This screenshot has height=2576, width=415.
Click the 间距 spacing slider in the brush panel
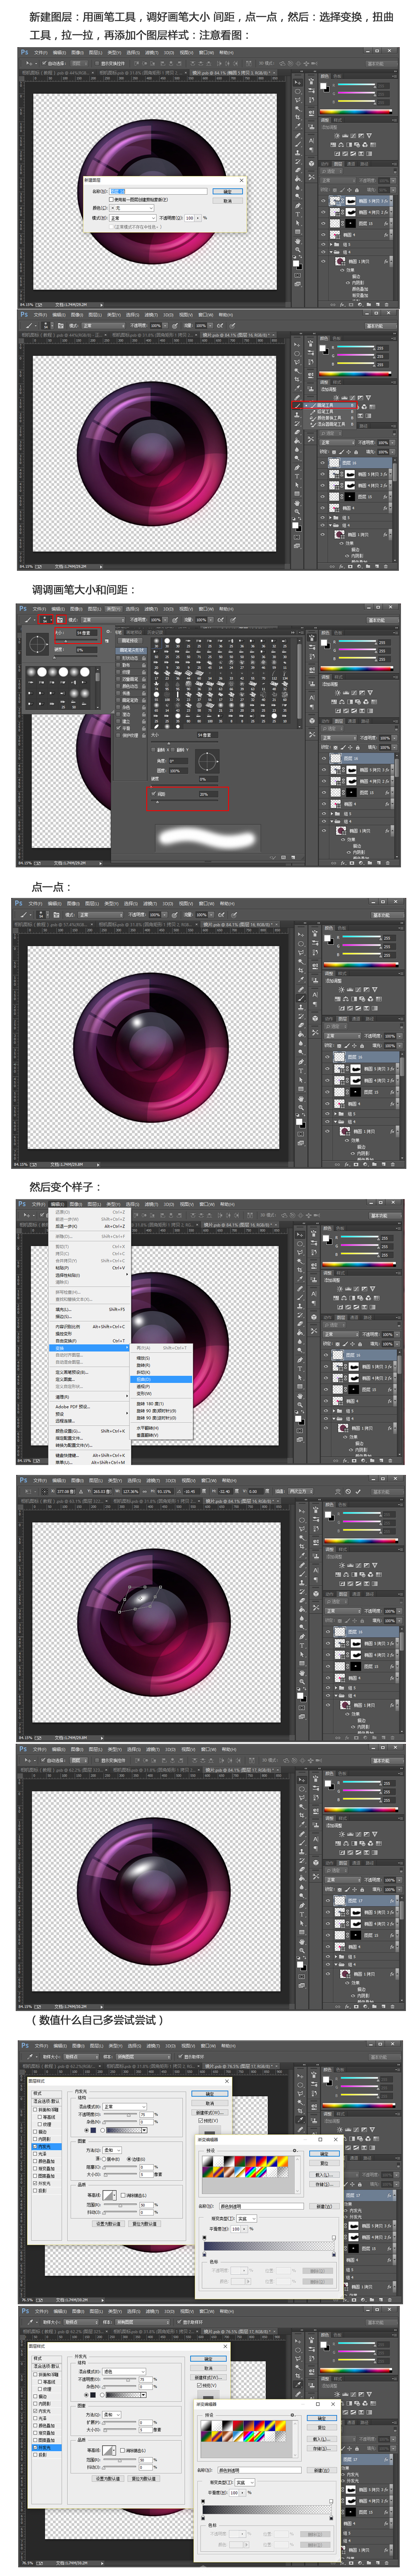click(186, 802)
